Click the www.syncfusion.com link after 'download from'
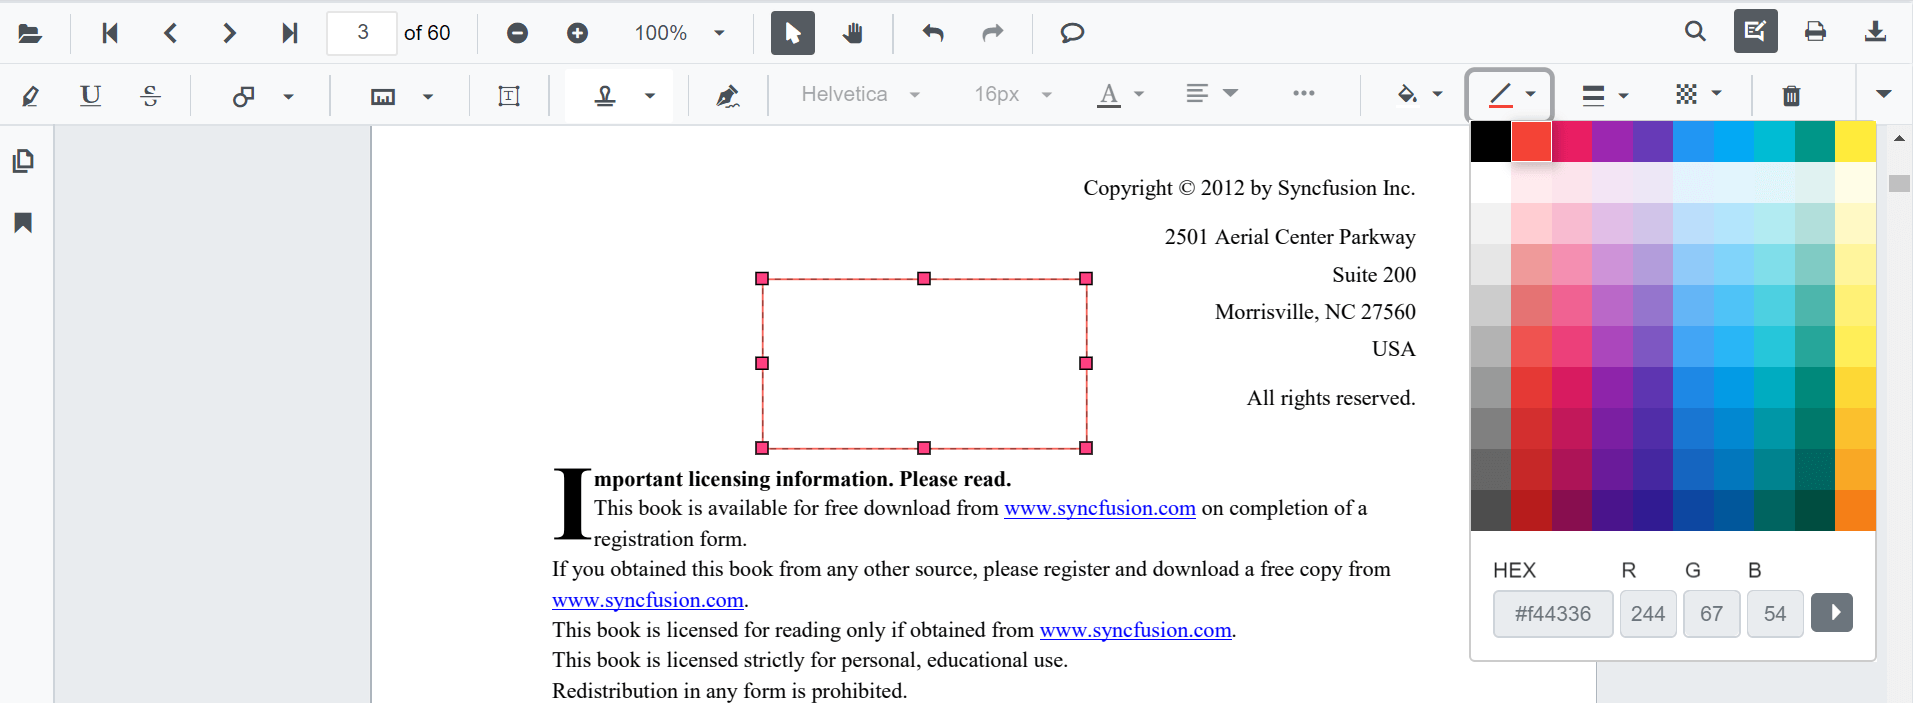 tap(1099, 508)
